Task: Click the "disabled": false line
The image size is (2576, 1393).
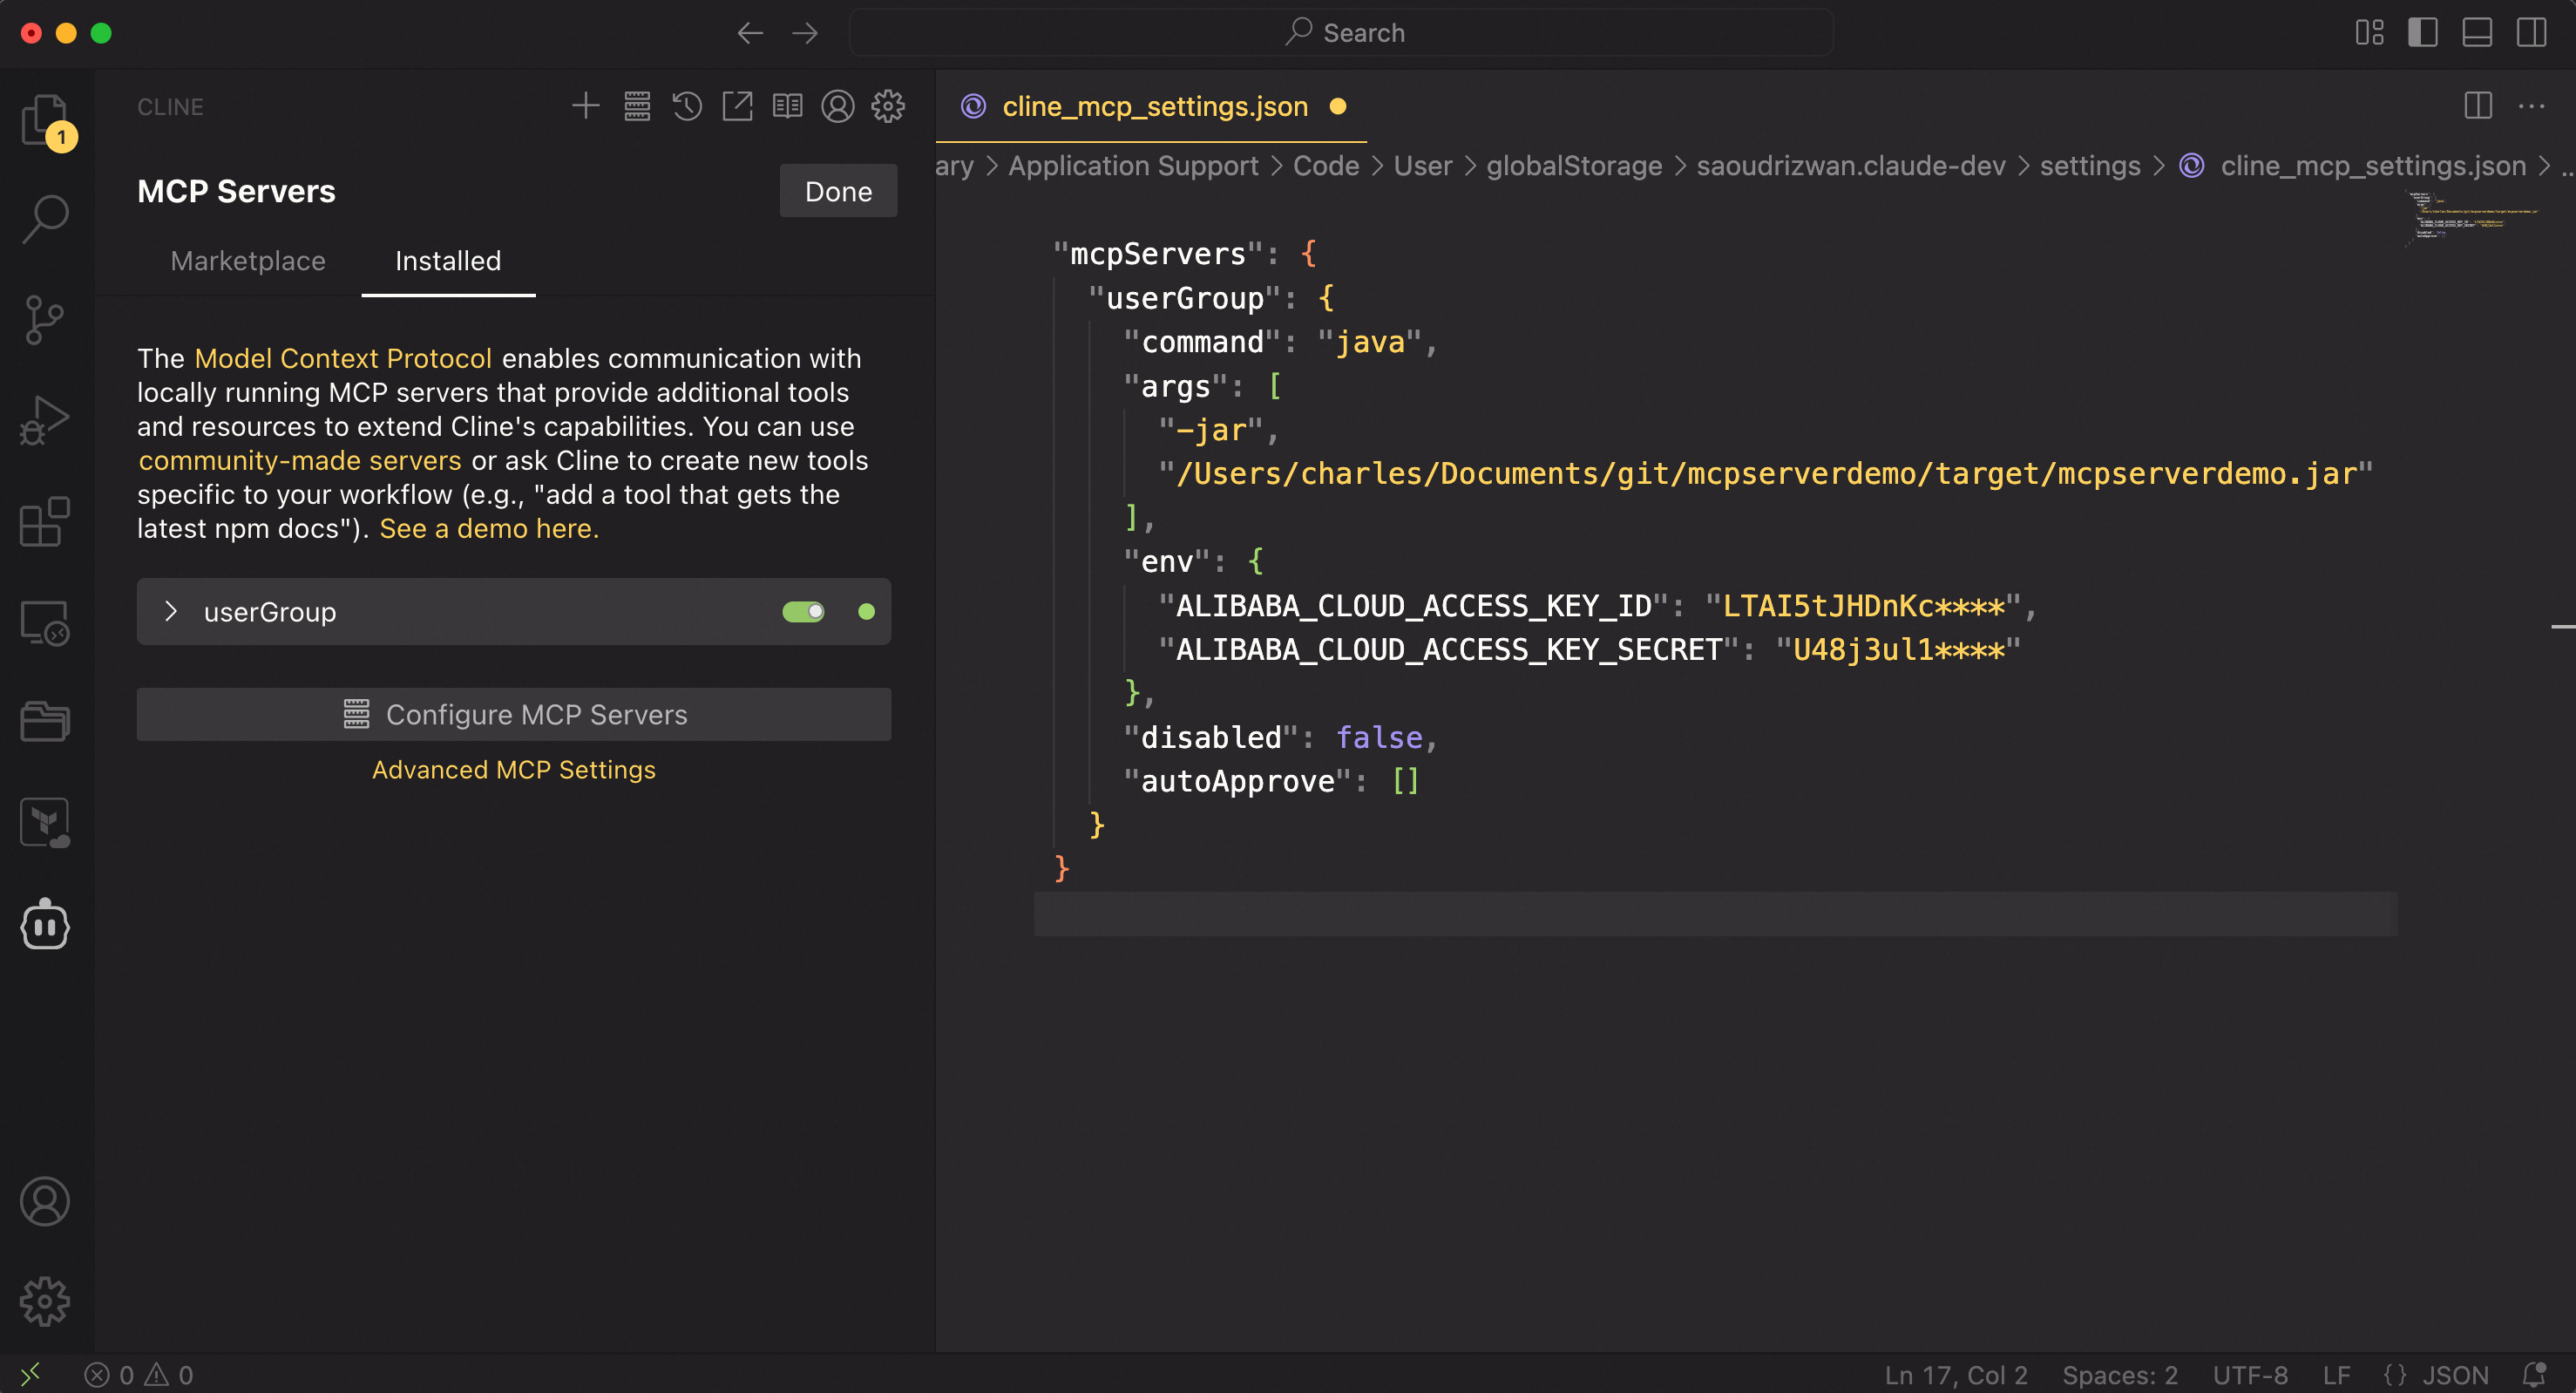Action: coord(1280,737)
